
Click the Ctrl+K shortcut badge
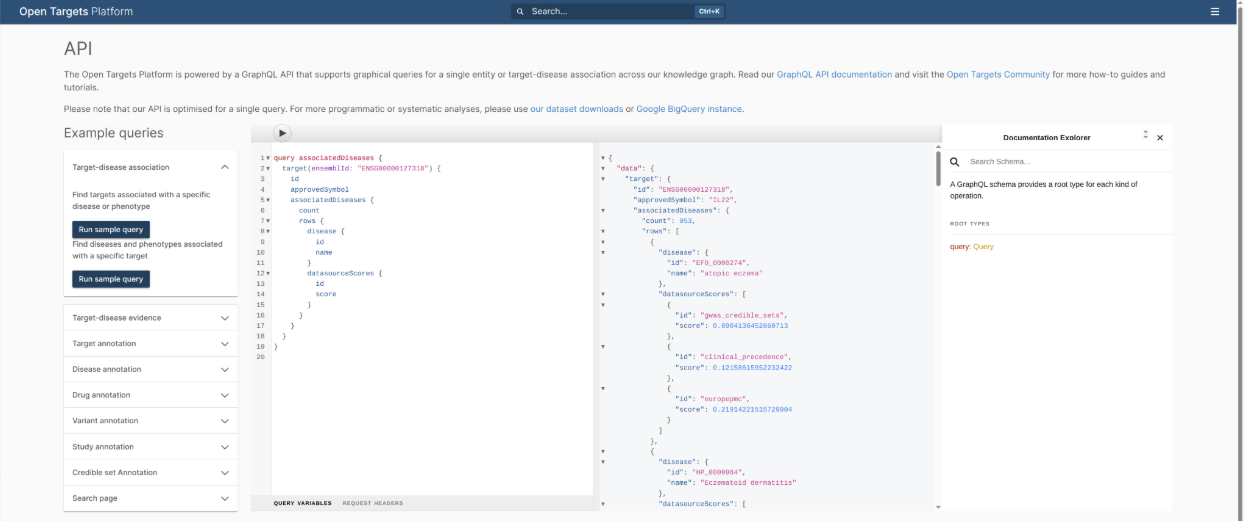[x=709, y=12]
